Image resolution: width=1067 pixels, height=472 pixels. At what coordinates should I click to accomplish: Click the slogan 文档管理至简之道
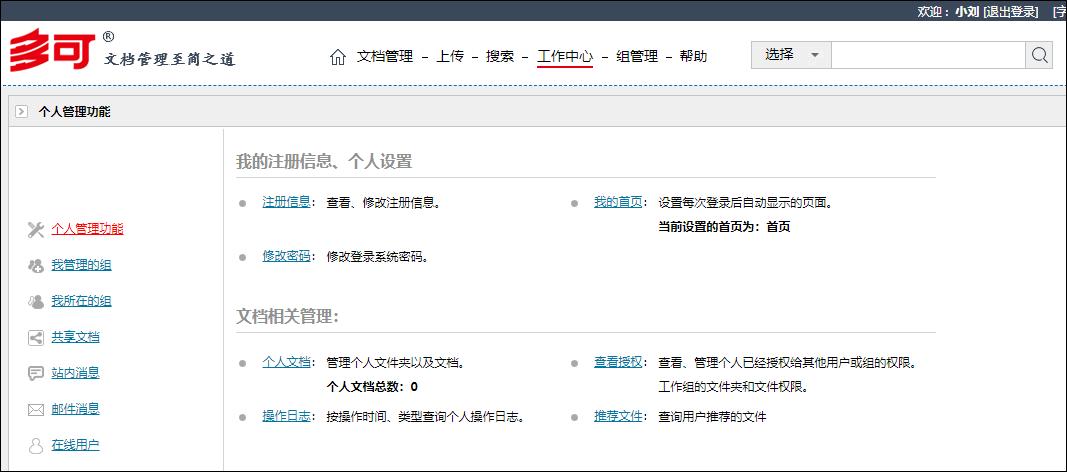(x=169, y=60)
